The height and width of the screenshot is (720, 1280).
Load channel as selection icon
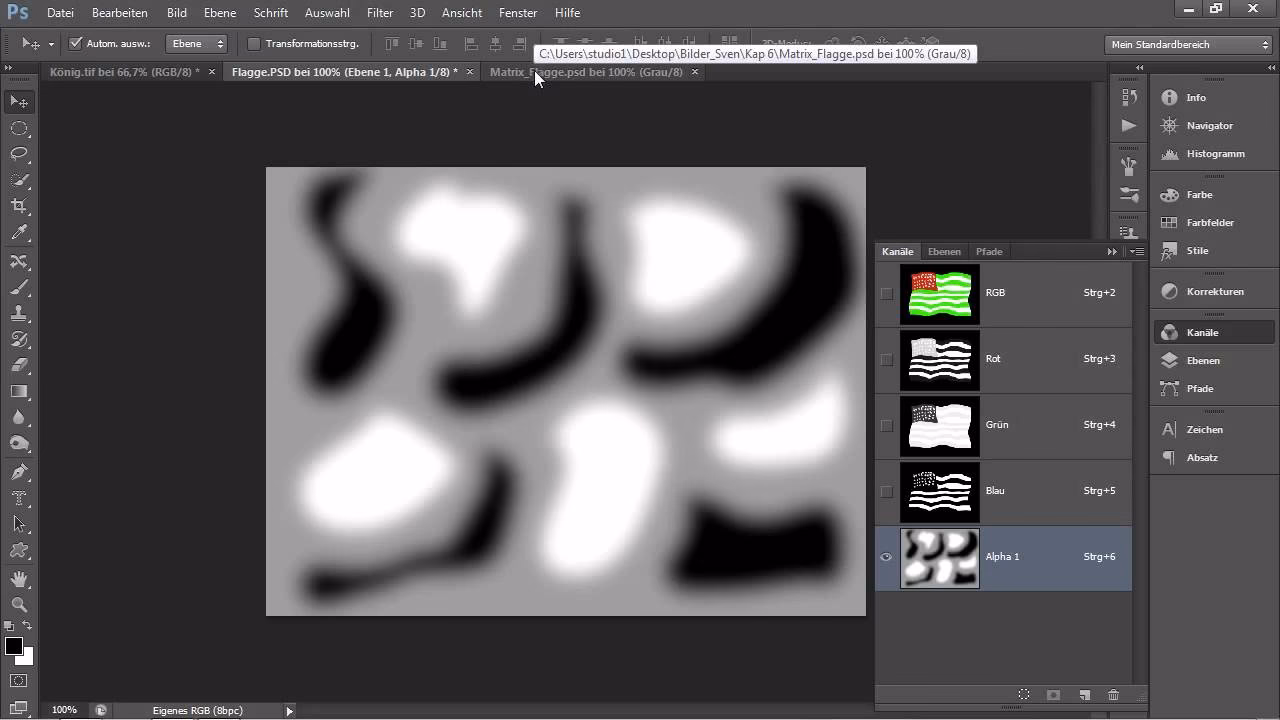1024,695
